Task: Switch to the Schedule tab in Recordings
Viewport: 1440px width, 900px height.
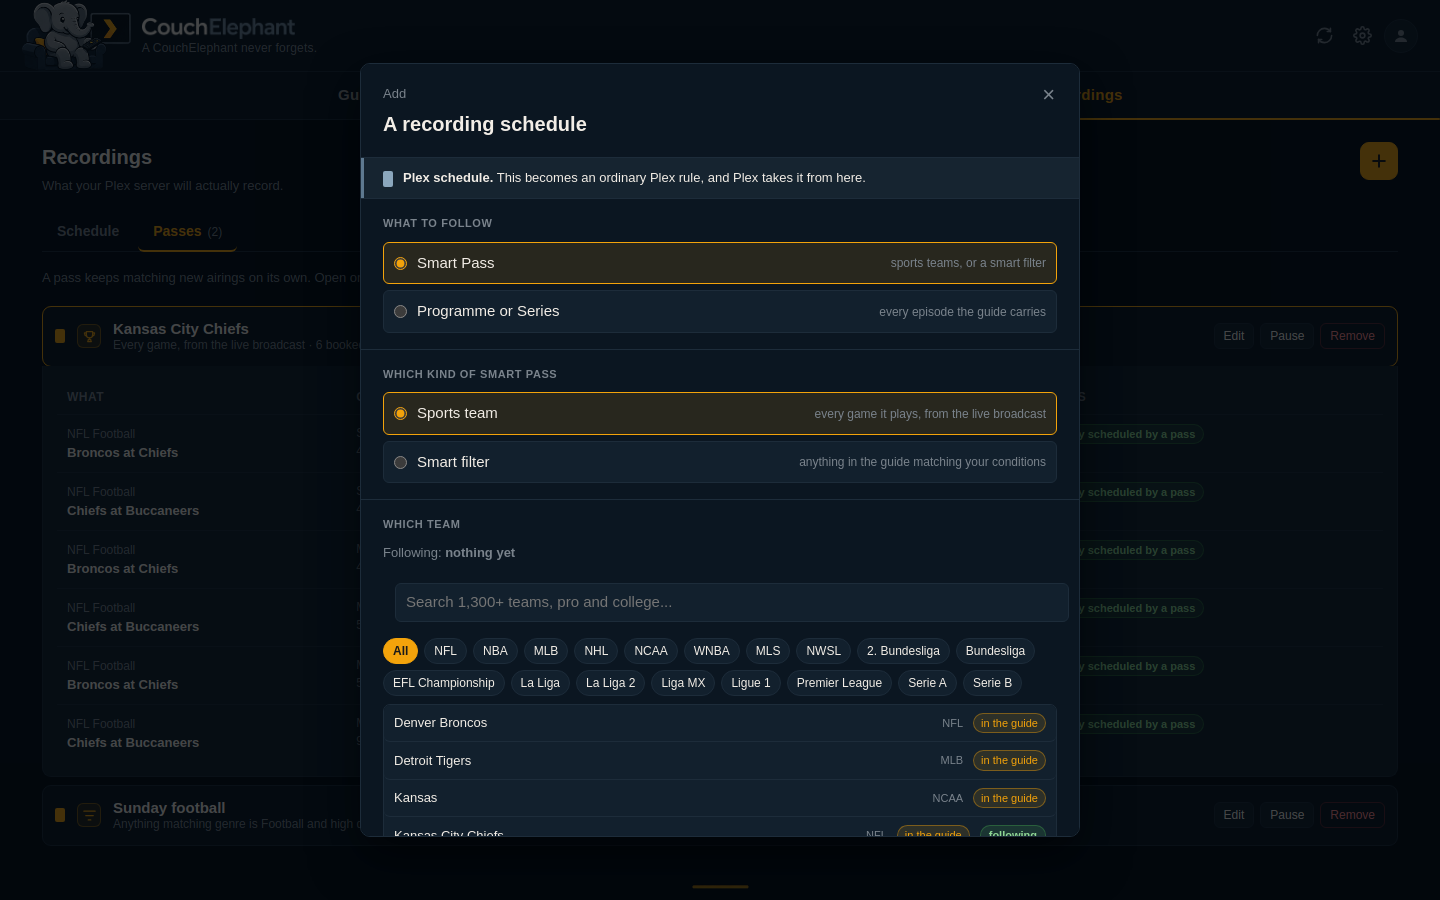Action: (88, 231)
